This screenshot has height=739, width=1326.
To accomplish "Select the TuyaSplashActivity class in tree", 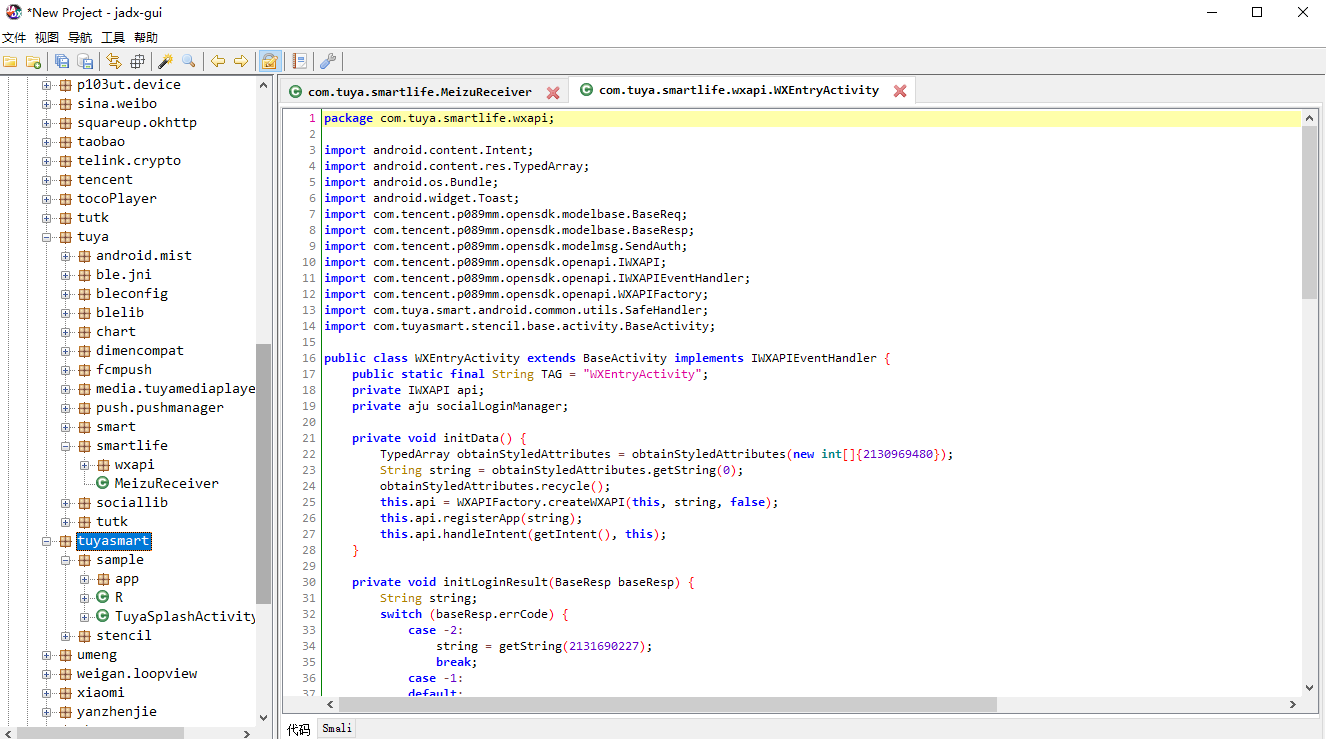I will pos(185,617).
